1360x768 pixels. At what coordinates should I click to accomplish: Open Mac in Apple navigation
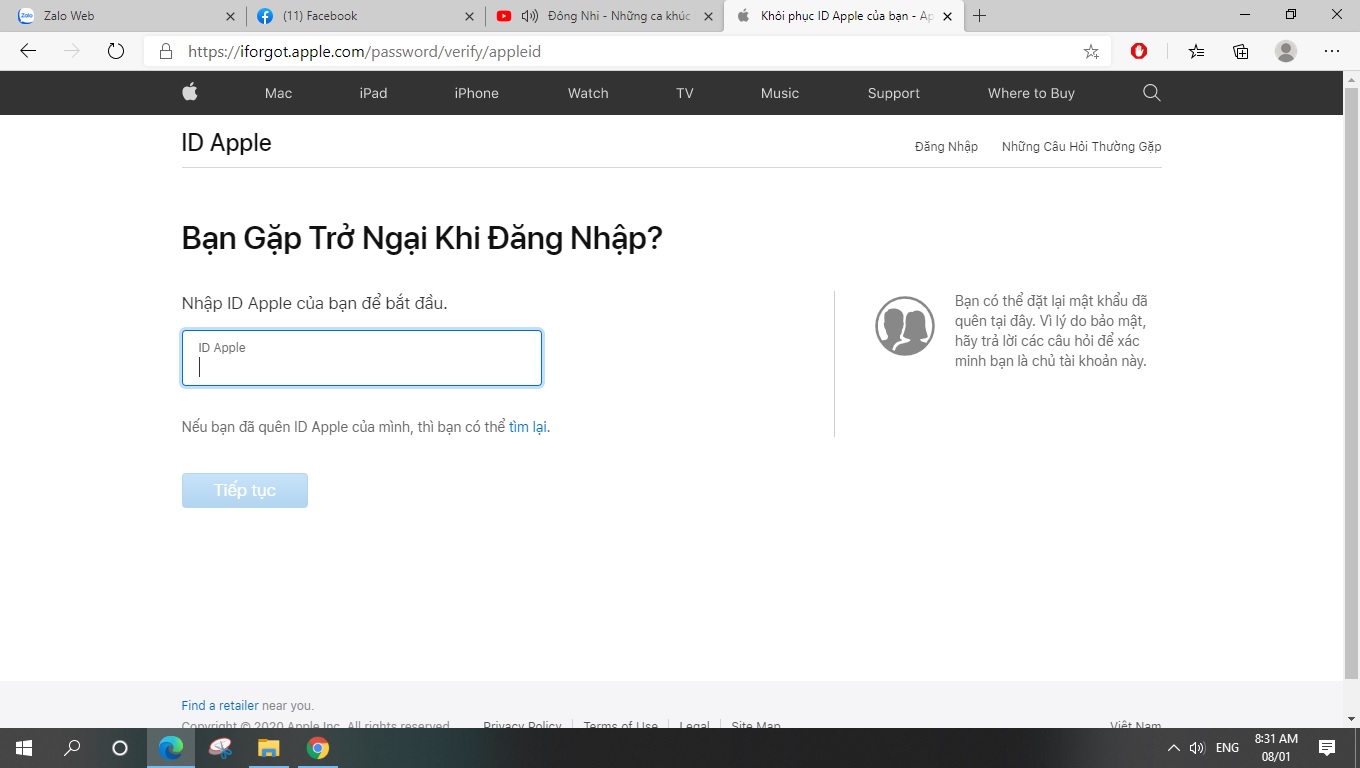tap(278, 93)
